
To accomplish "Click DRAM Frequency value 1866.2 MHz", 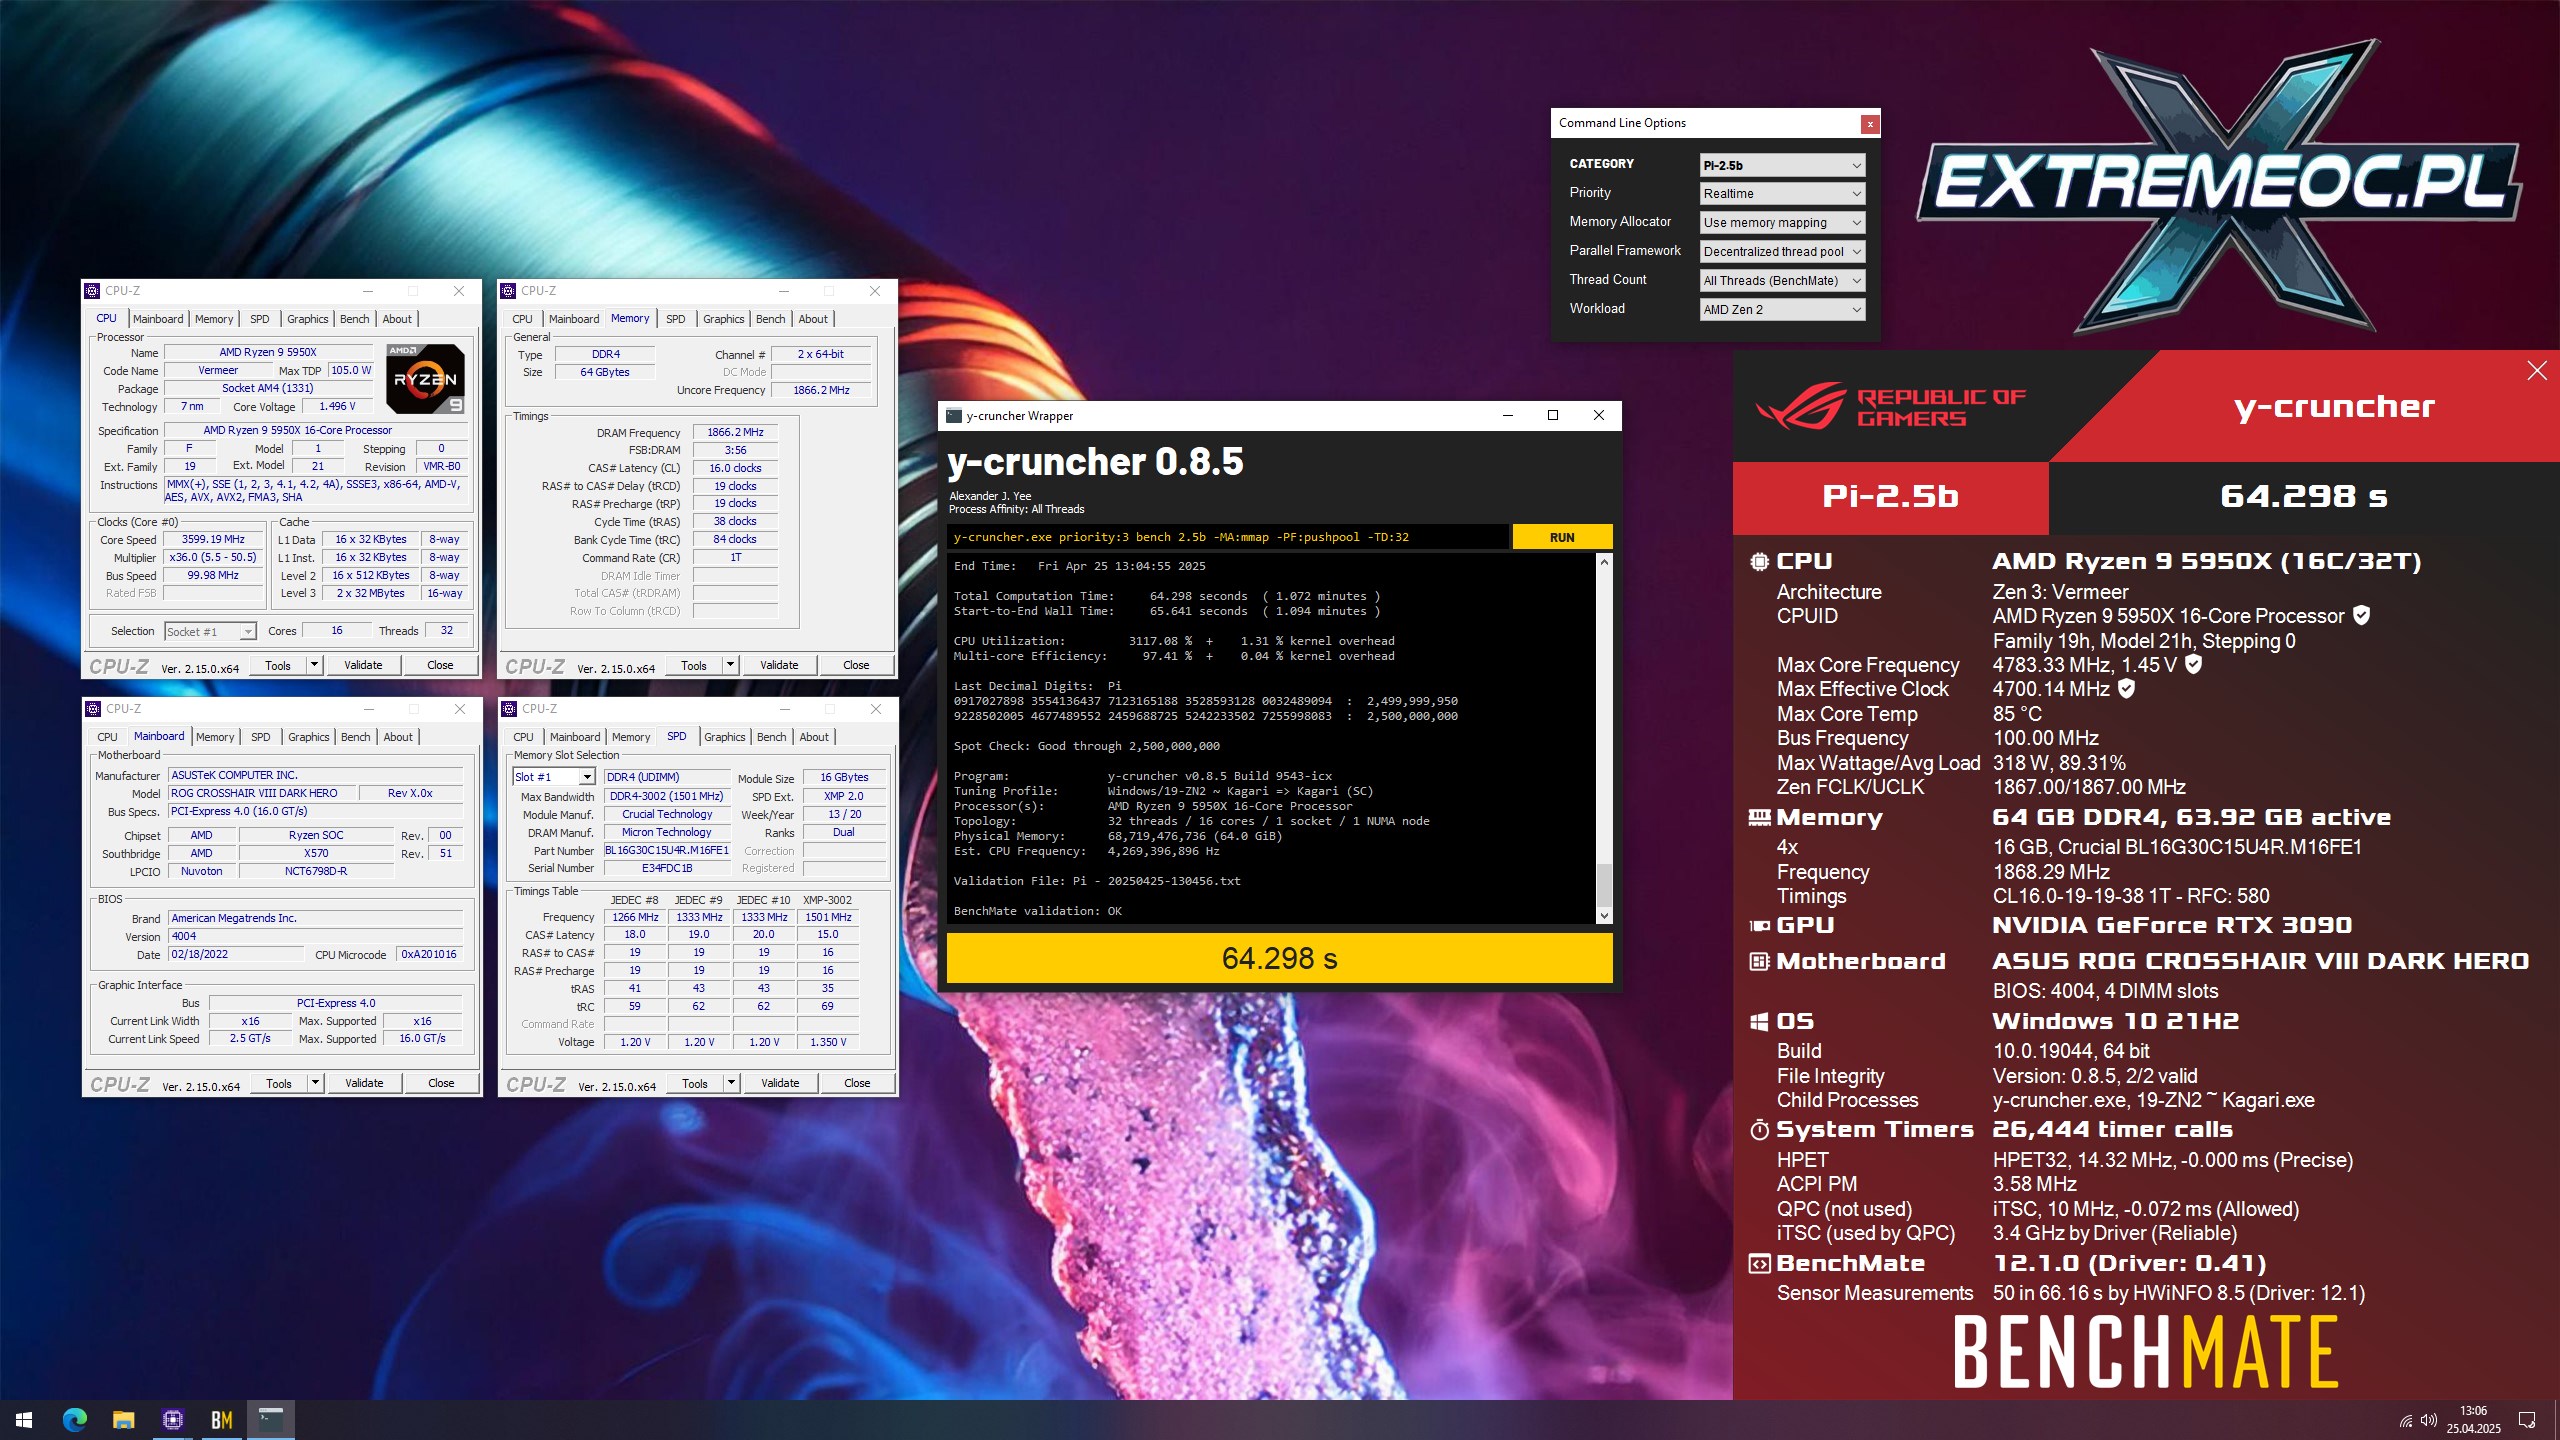I will pyautogui.click(x=735, y=432).
